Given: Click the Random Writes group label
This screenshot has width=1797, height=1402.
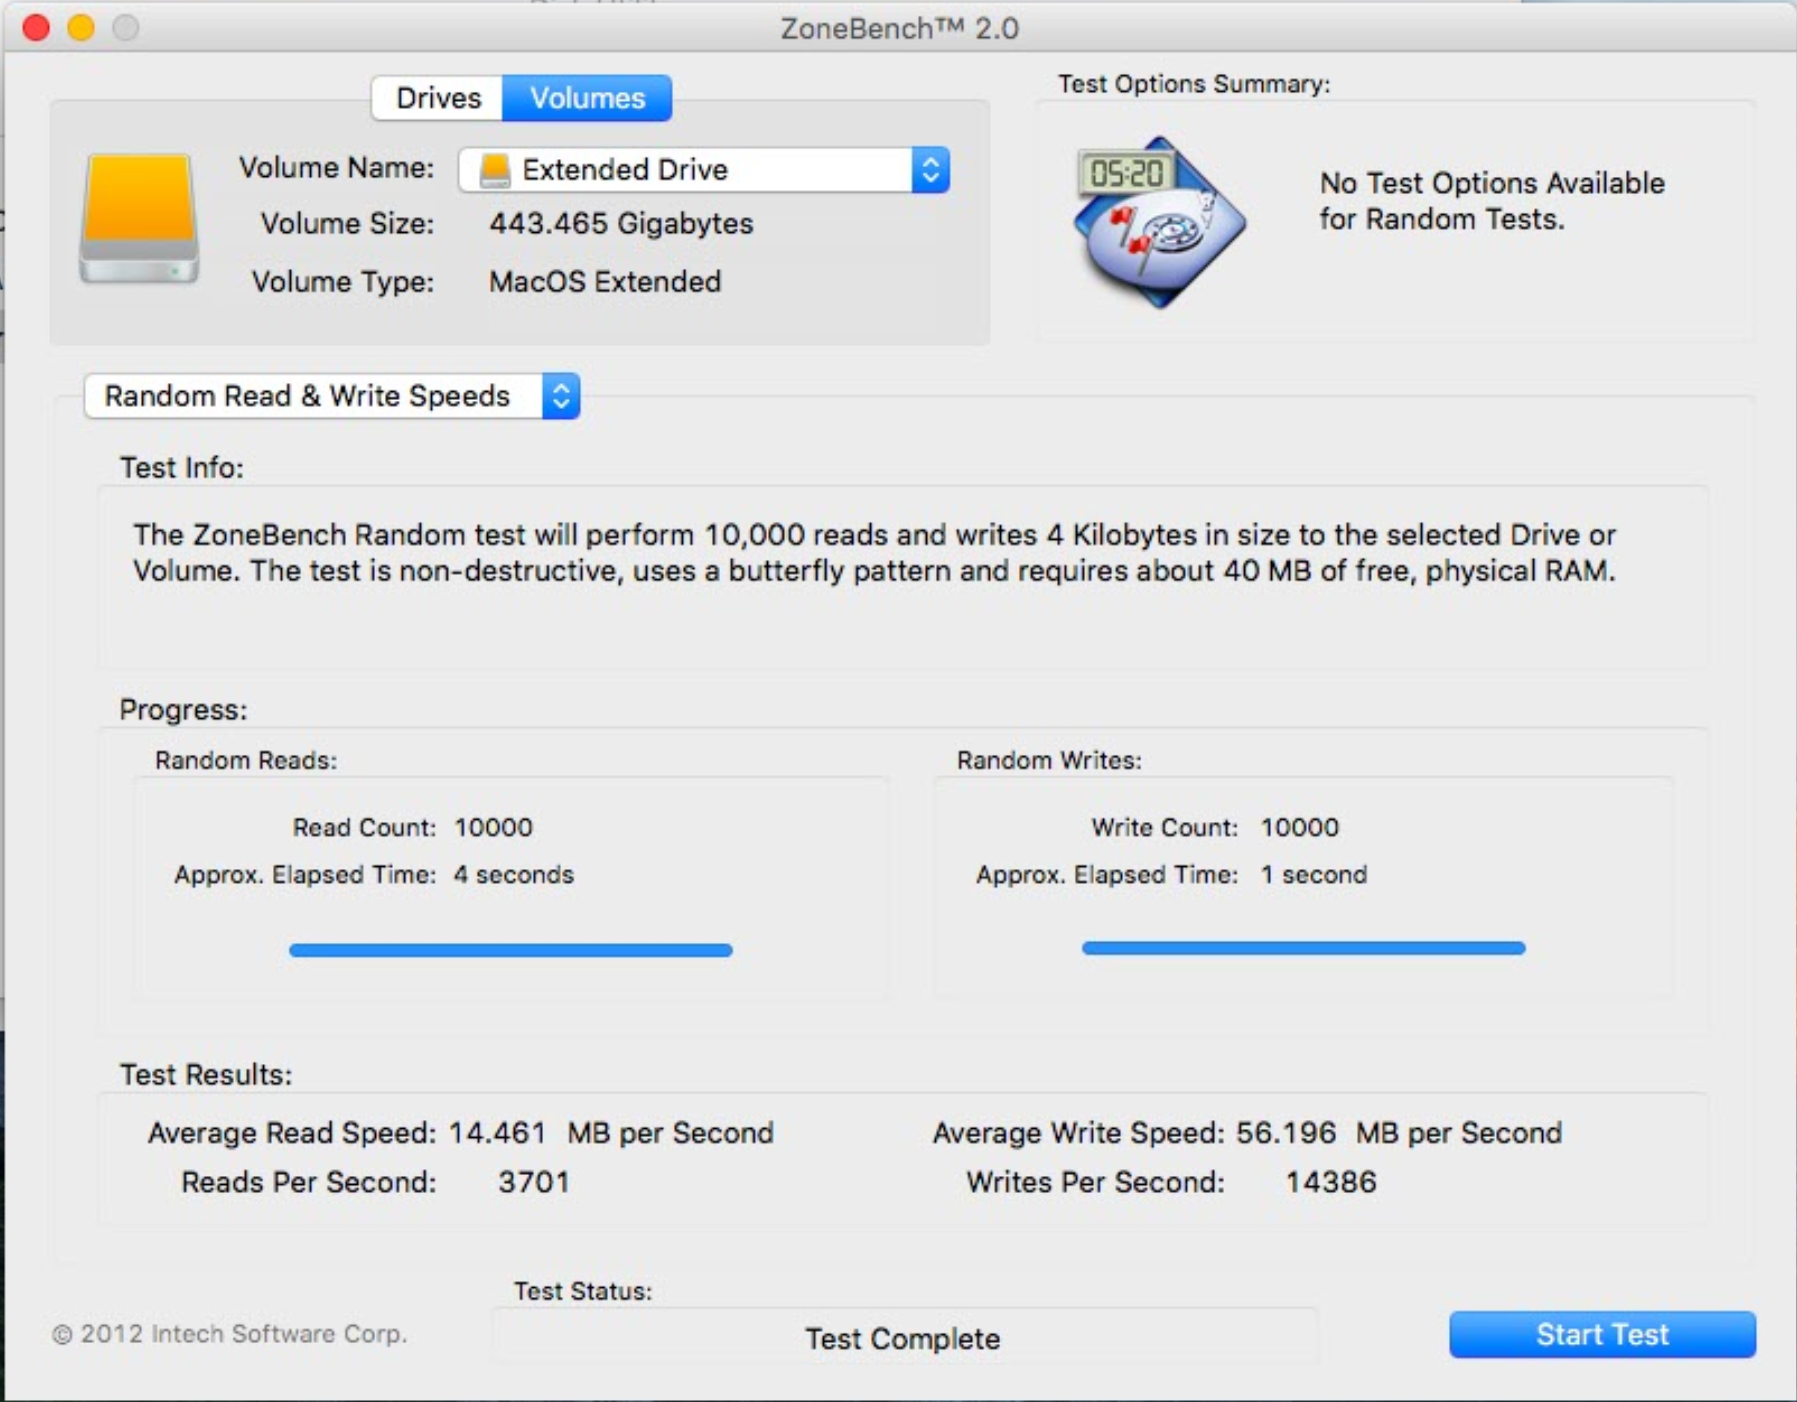Looking at the screenshot, I should coord(1049,761).
